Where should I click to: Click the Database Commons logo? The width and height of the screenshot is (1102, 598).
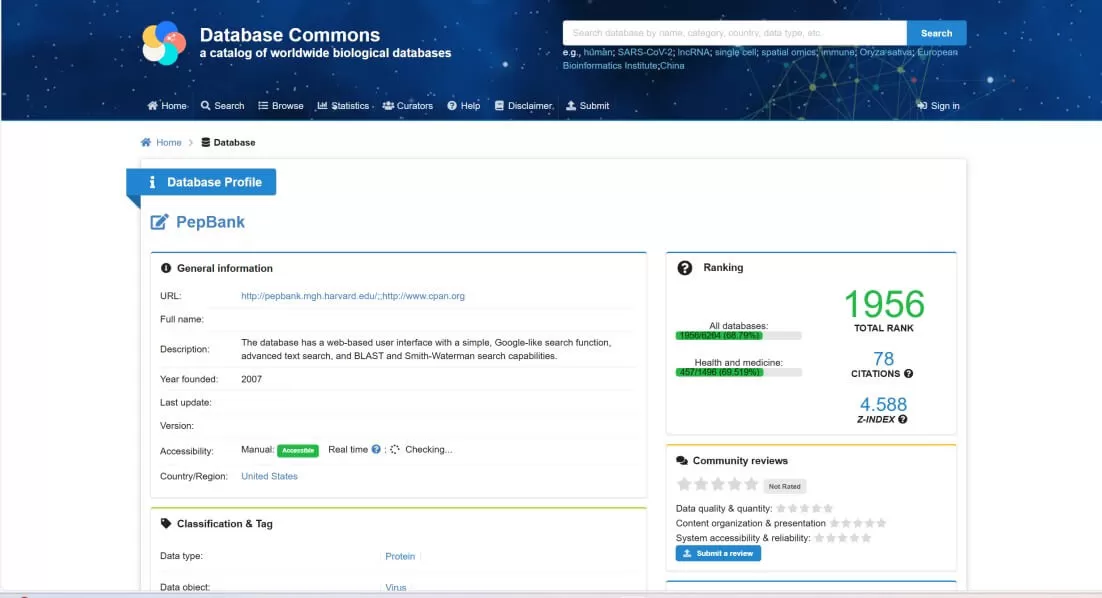click(x=164, y=43)
